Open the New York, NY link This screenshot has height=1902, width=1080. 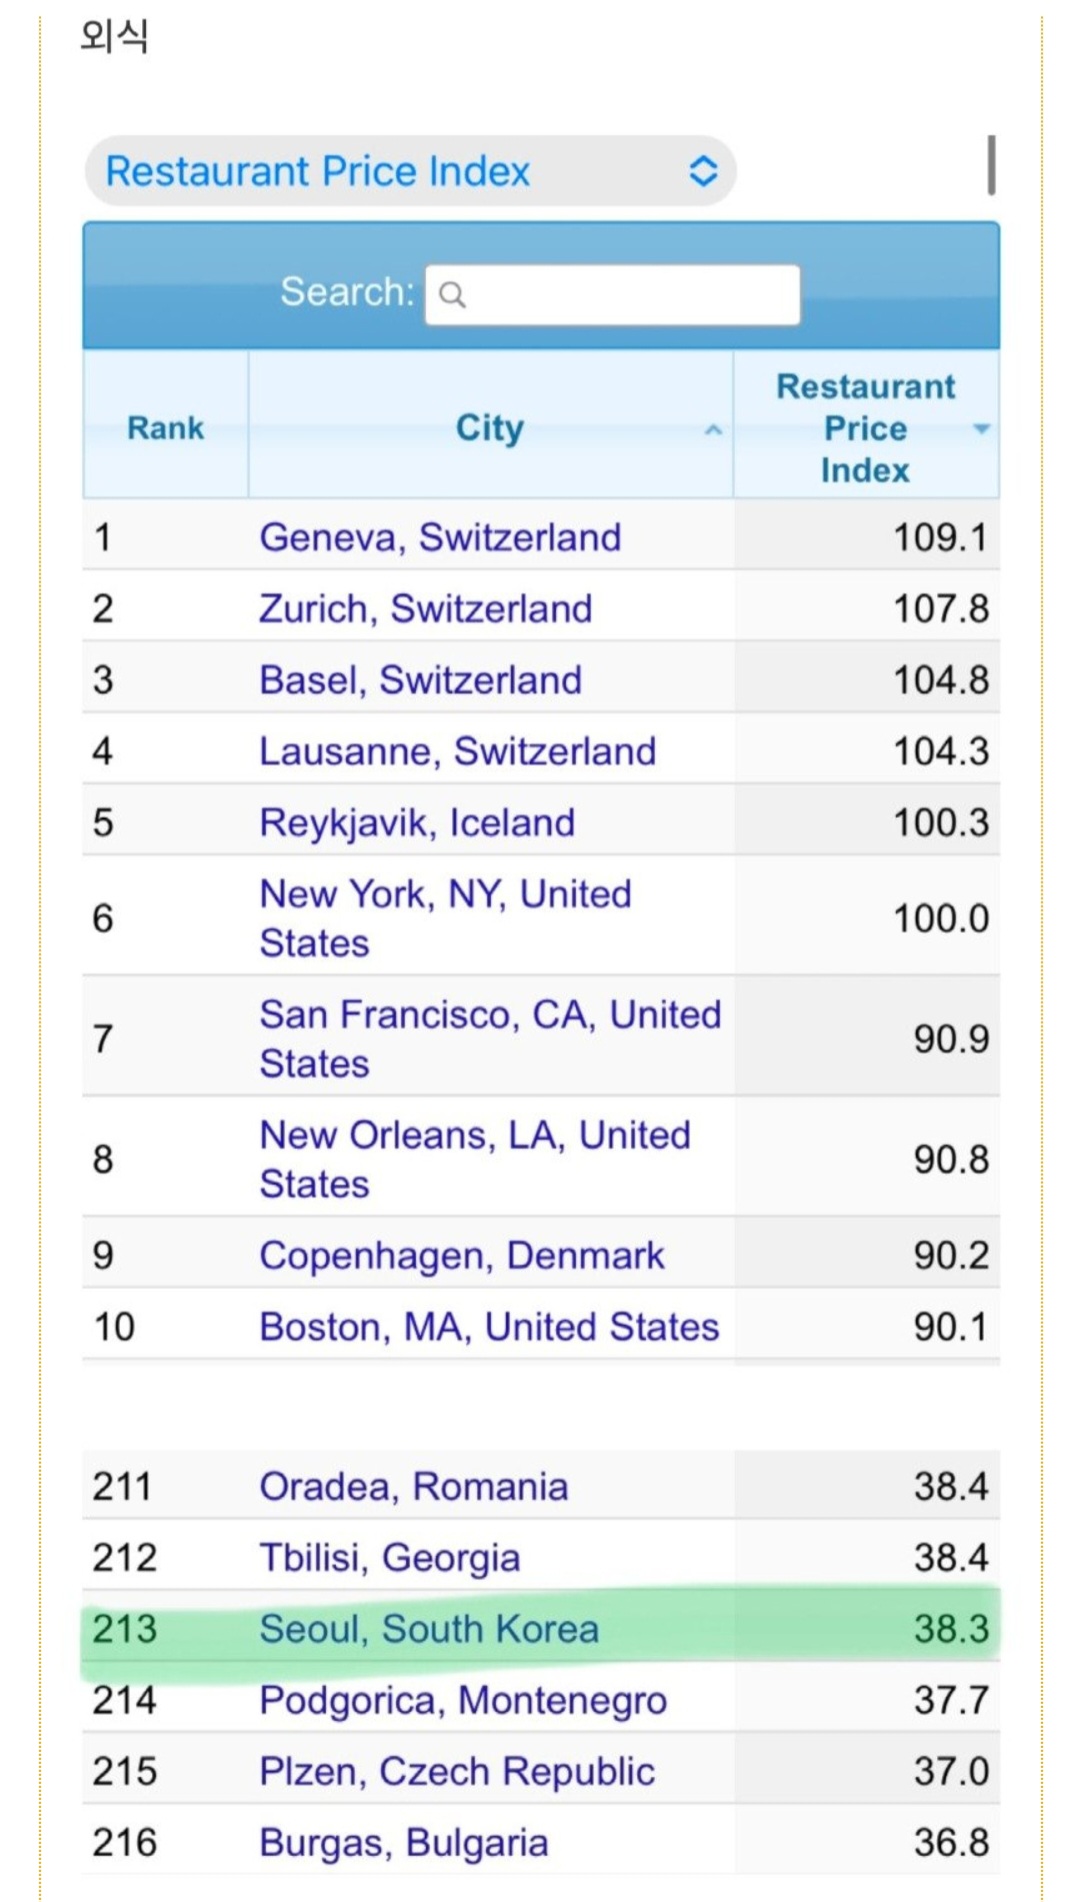coord(445,918)
